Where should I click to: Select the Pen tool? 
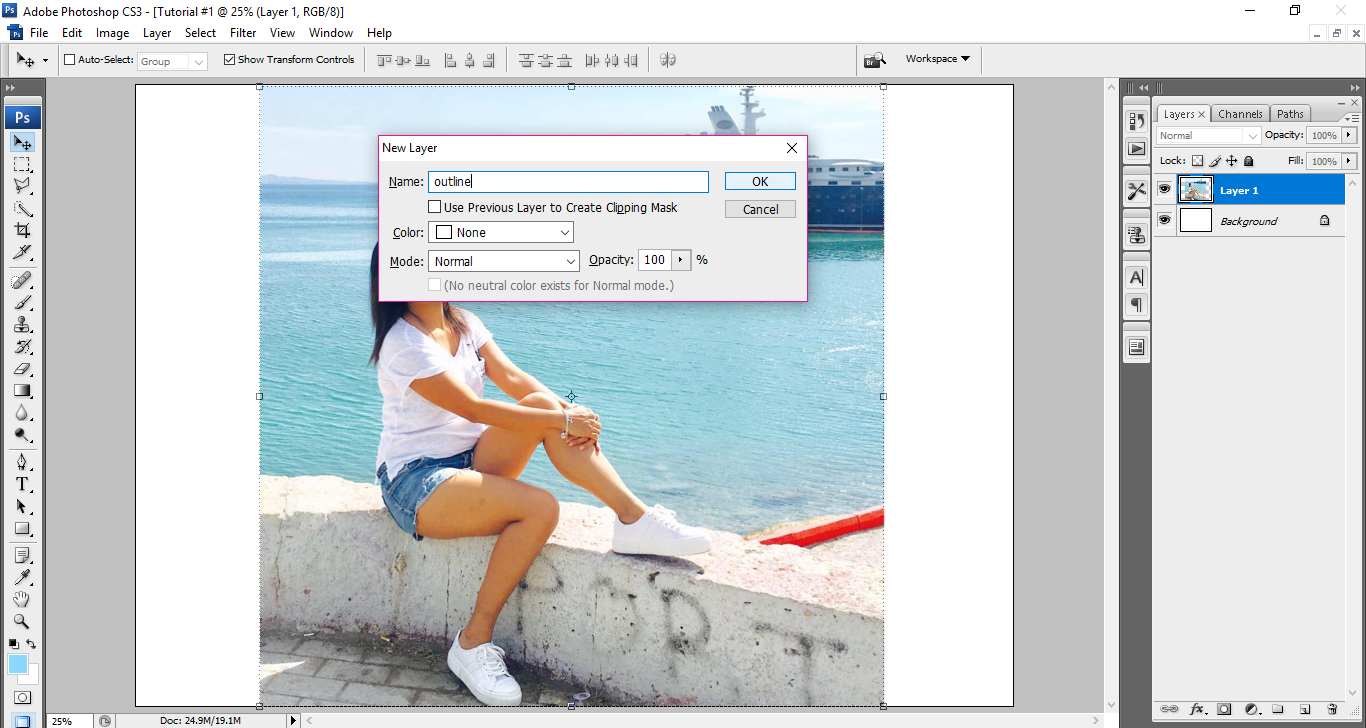22,462
